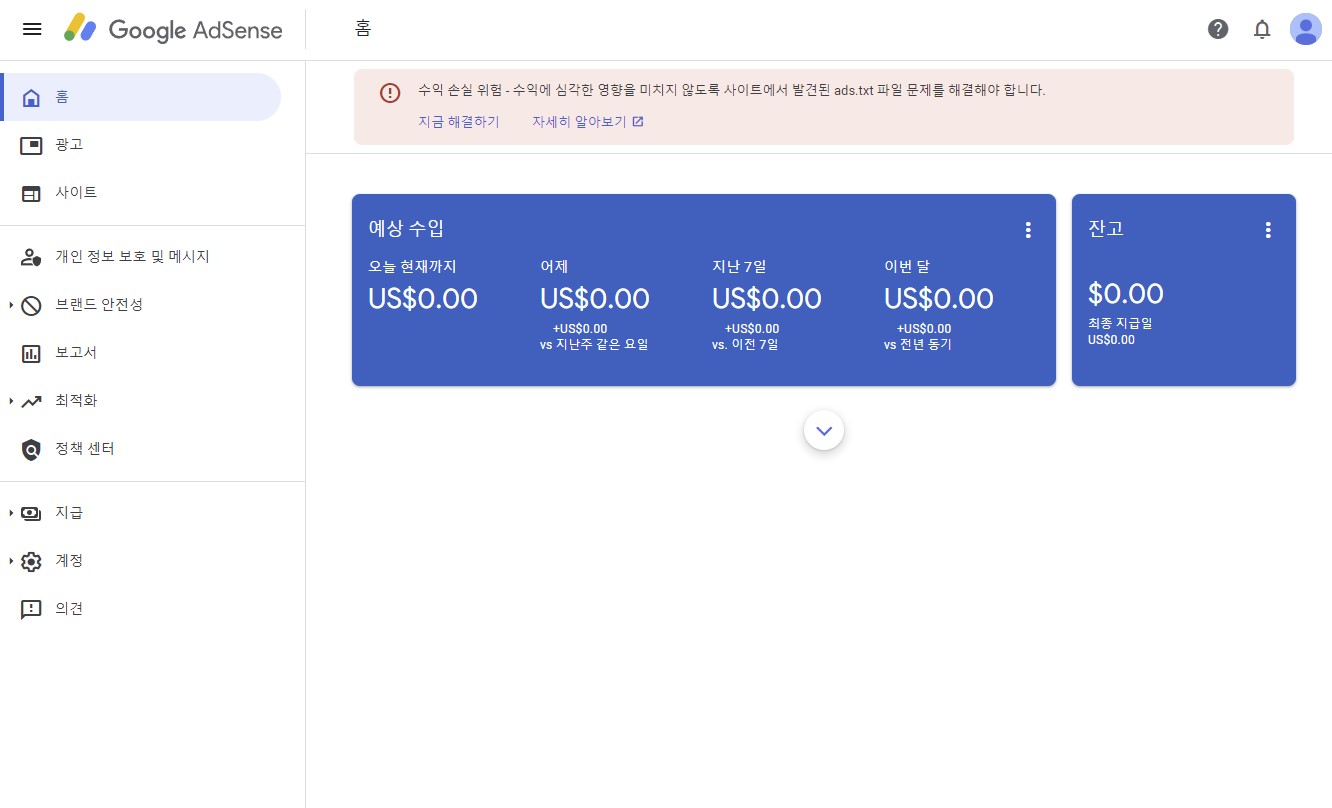Click the 정책 센터 shield icon
The width and height of the screenshot is (1332, 808).
tap(31, 449)
